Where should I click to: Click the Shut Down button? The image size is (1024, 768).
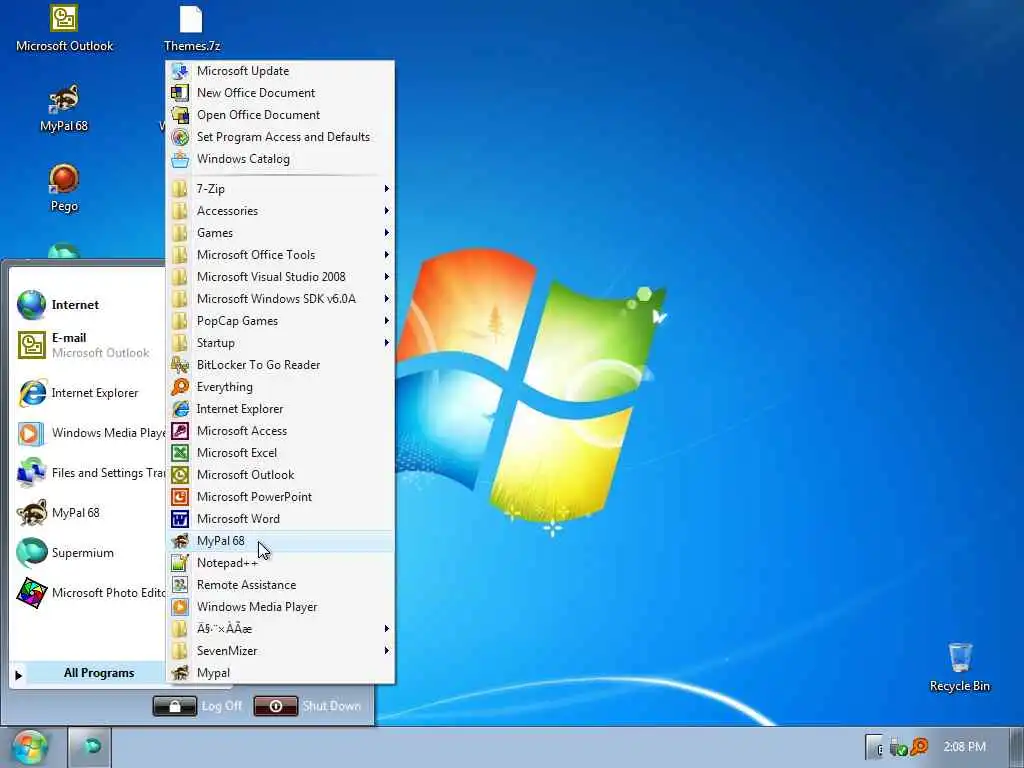click(x=307, y=706)
